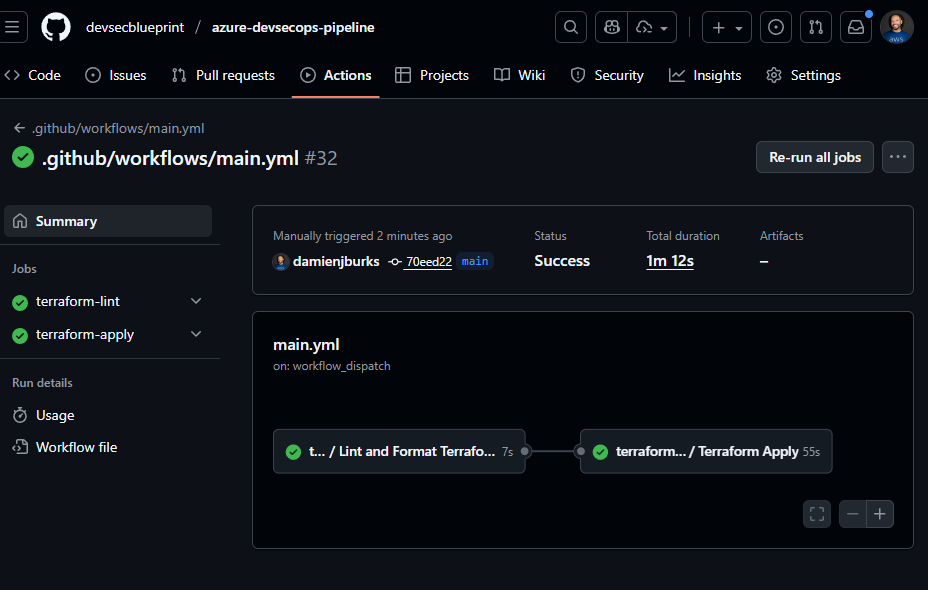
Task: Open the pull requests icon in header
Action: click(x=816, y=27)
